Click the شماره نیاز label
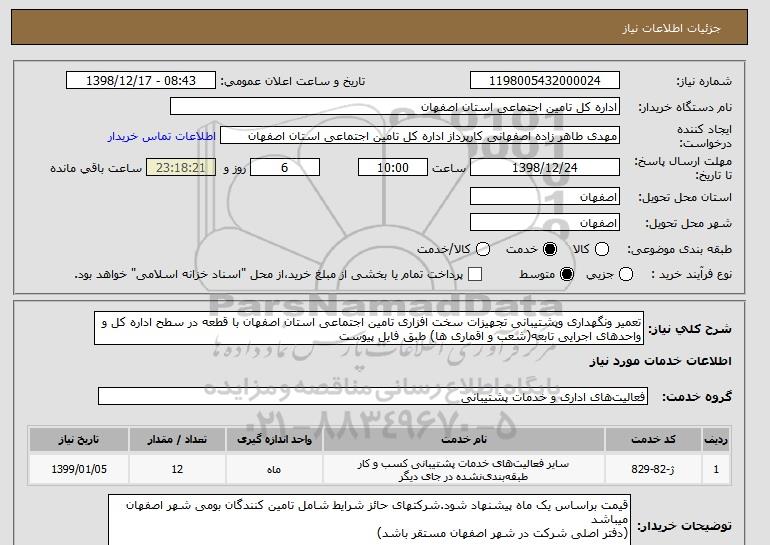770x545 pixels. [x=704, y=82]
